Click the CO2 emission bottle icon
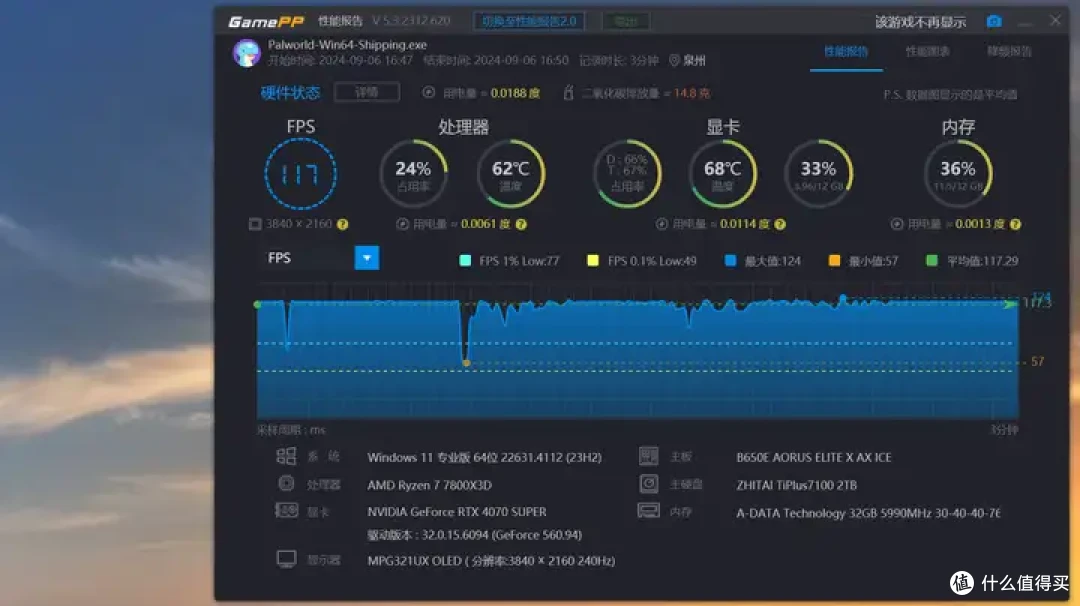Screen dimensions: 1080x606 click(568, 92)
